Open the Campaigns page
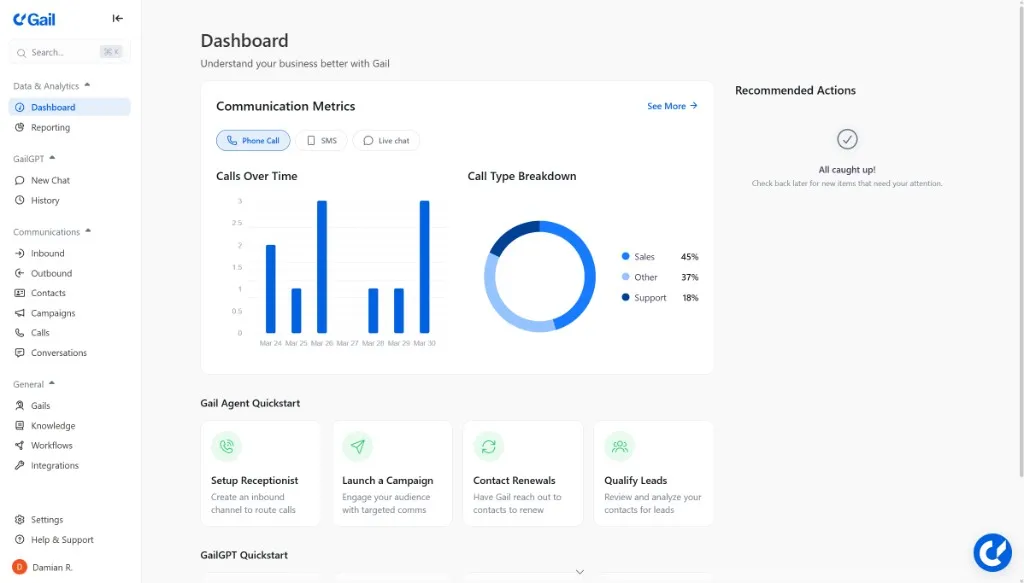 point(69,313)
